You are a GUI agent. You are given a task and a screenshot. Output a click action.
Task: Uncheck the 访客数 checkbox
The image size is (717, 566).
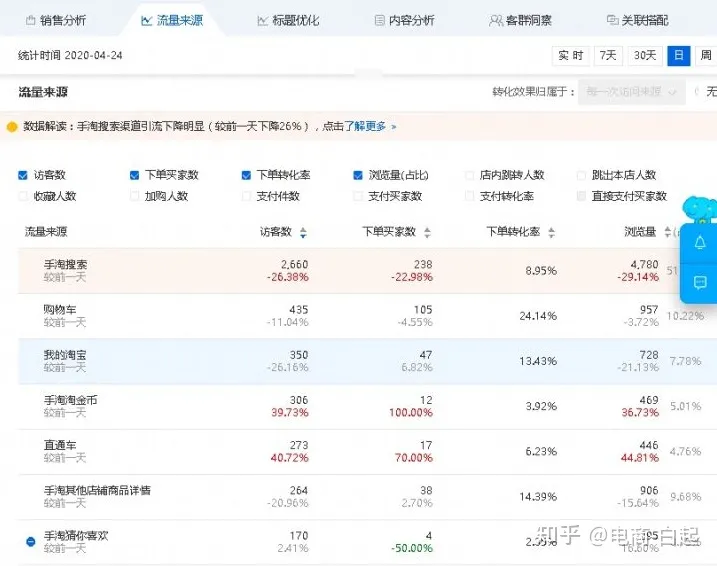[23, 175]
